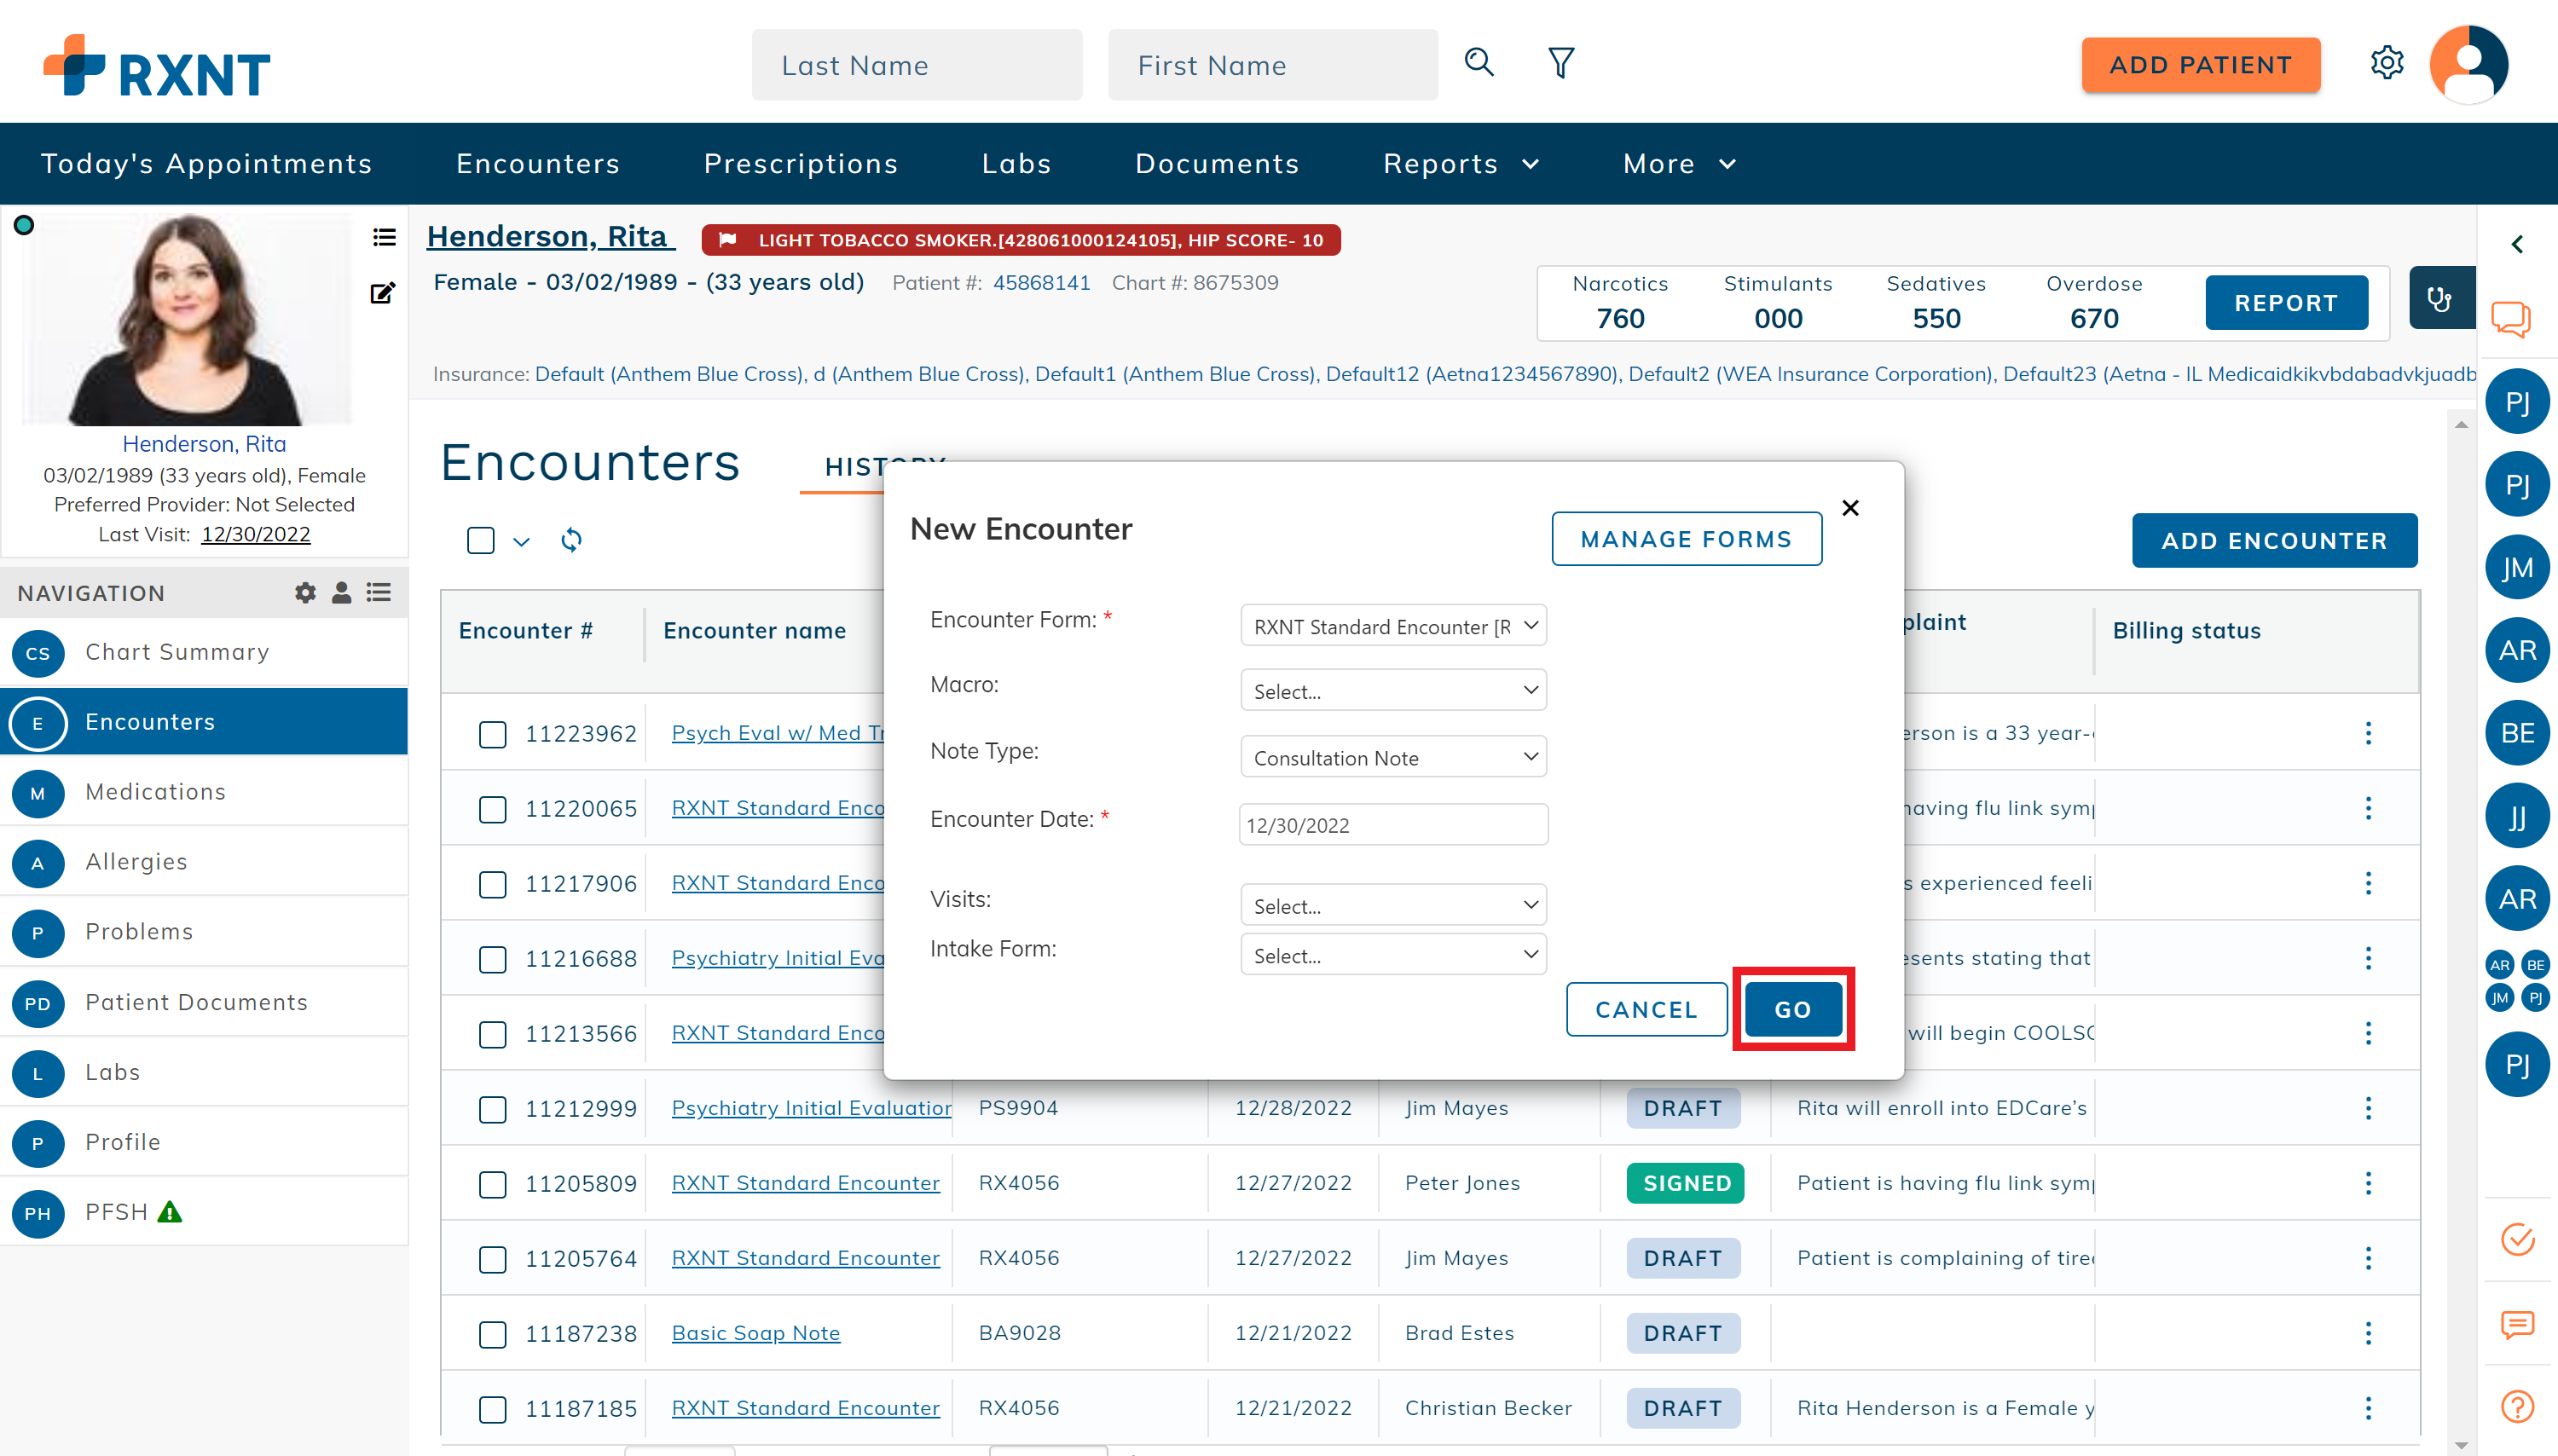
Task: Open navigation settings gear icon
Action: (x=305, y=593)
